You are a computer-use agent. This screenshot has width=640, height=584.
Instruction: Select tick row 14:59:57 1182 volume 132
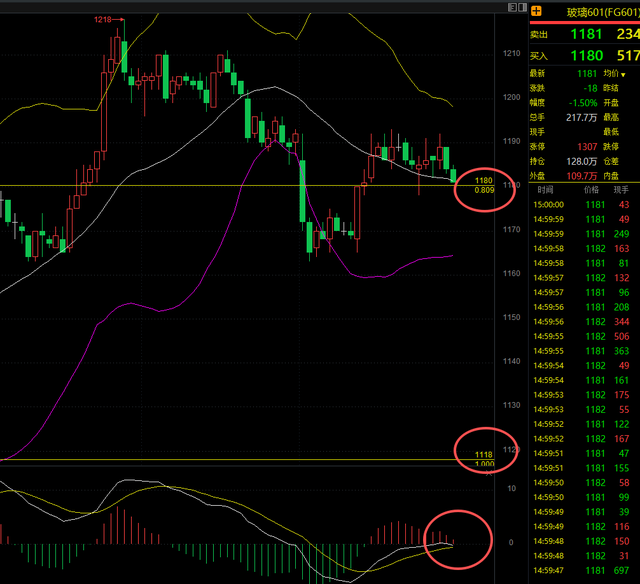[584, 278]
